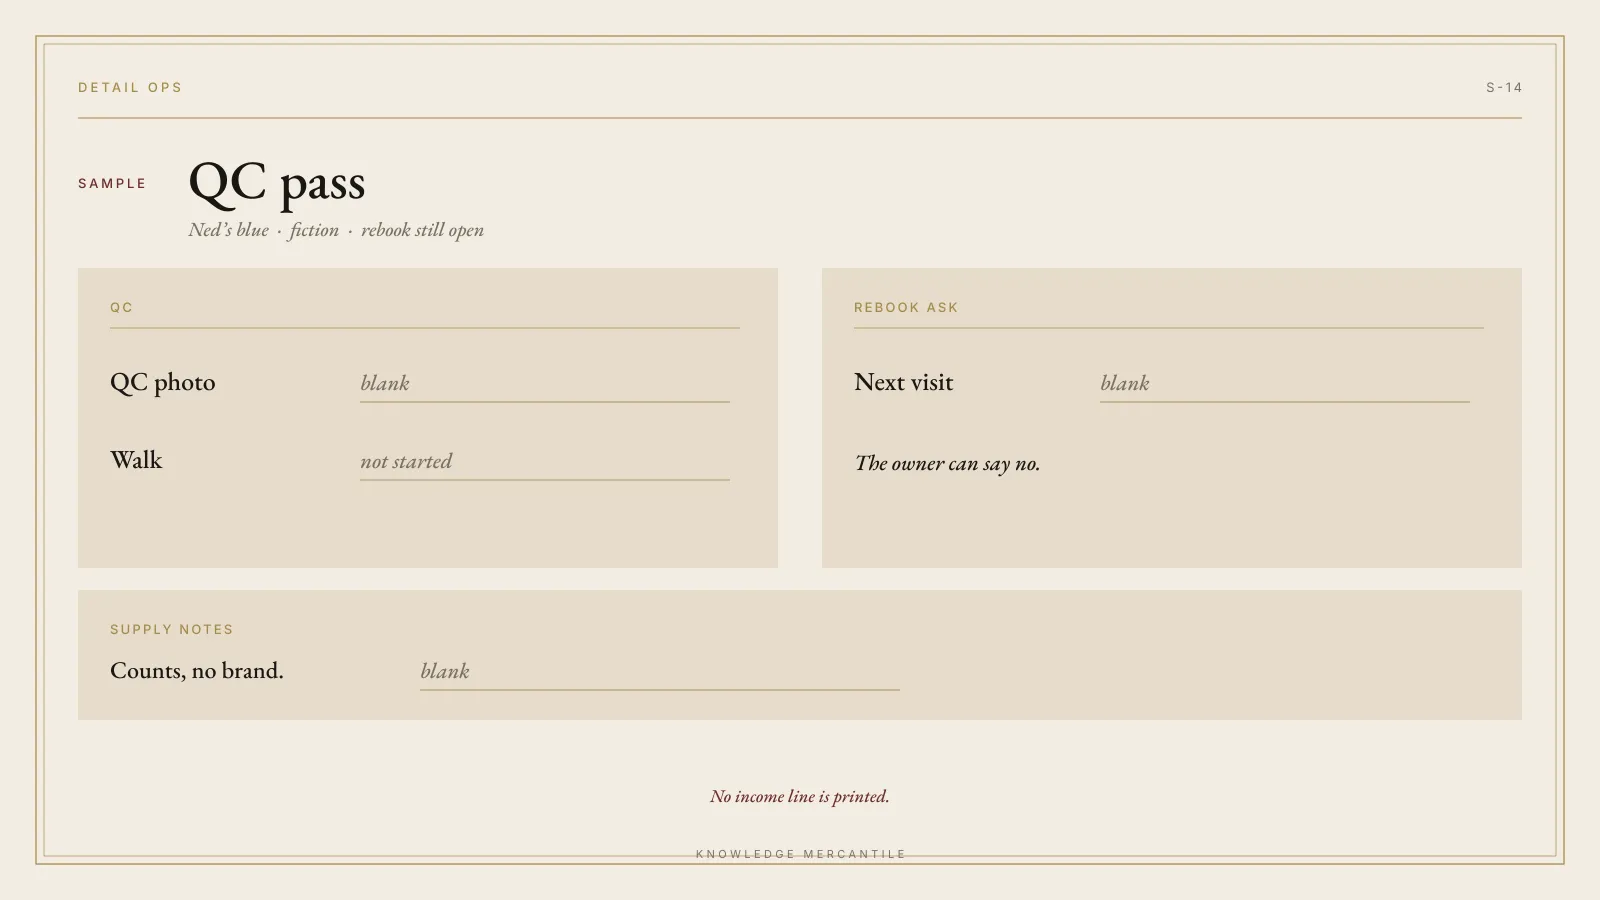Click the QC photo label
This screenshot has height=900, width=1600.
pyautogui.click(x=163, y=382)
